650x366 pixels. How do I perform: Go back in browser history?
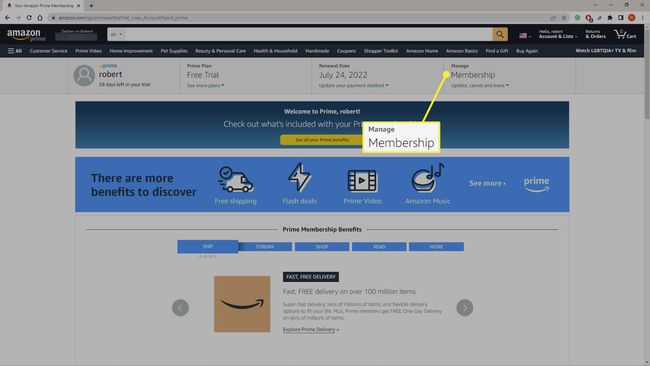7,17
